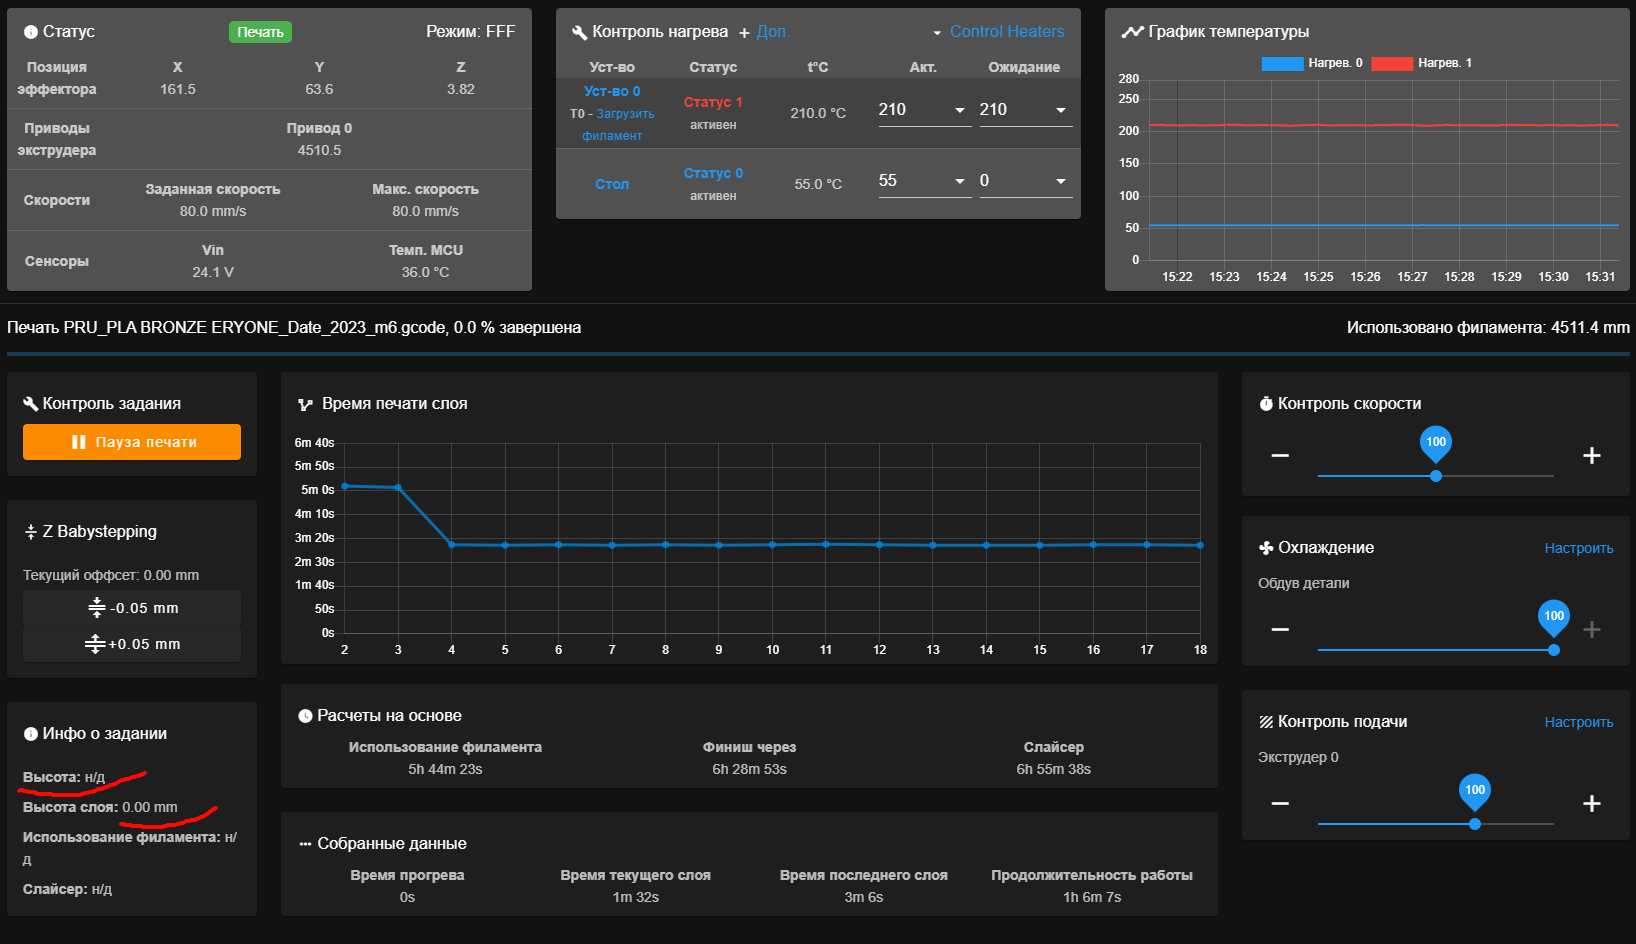Open the Доп. extra heater link
The image size is (1636, 944).
coord(772,32)
